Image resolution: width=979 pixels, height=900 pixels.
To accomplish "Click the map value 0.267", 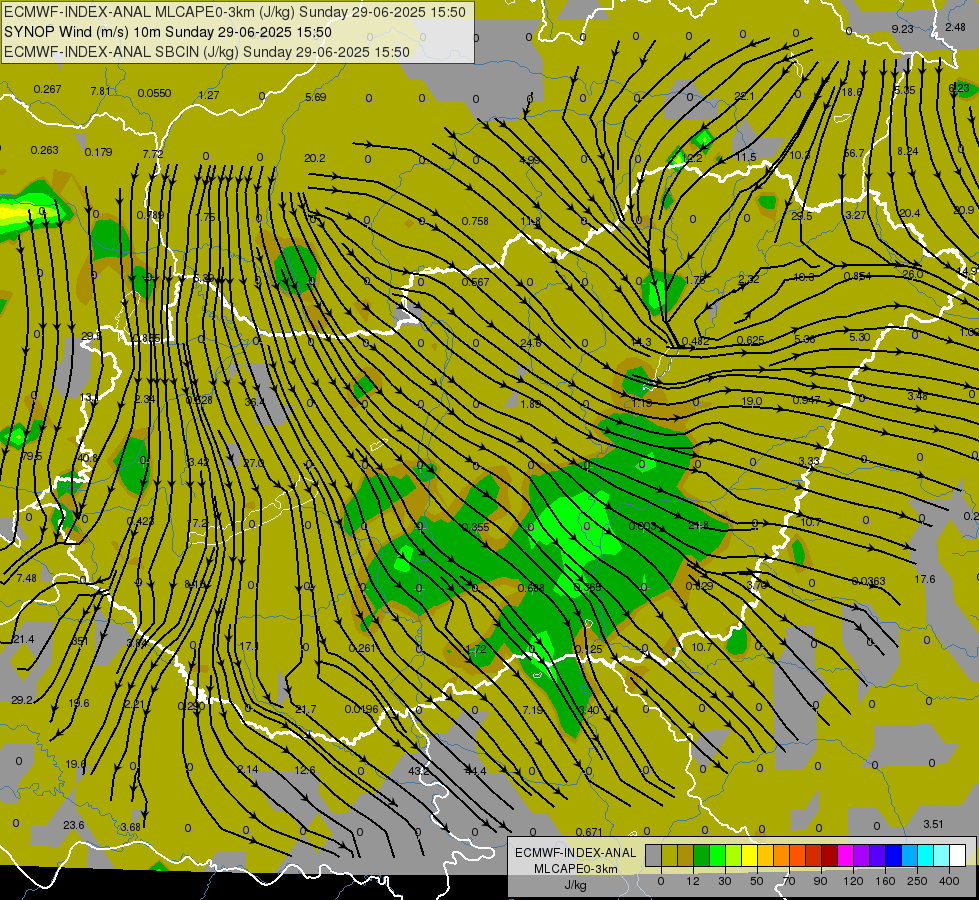I will point(47,89).
